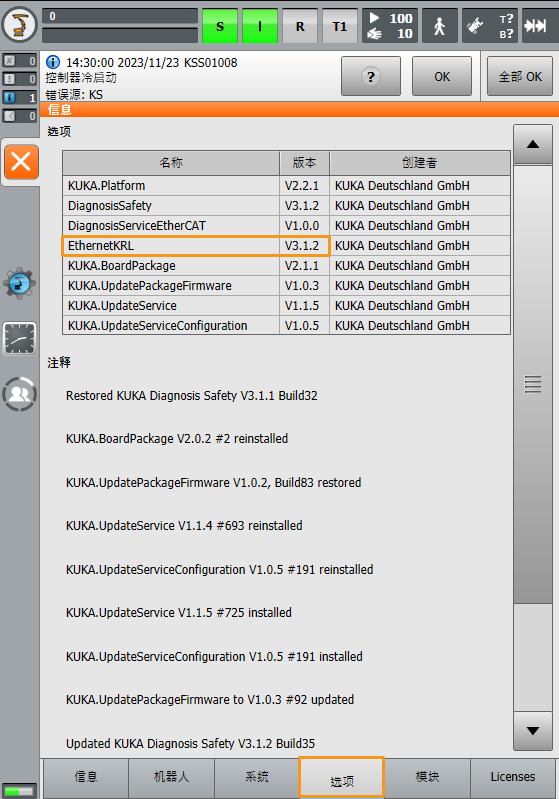Select the KUKA.BoardPackage row
Image resolution: width=559 pixels, height=799 pixels.
pyautogui.click(x=286, y=265)
